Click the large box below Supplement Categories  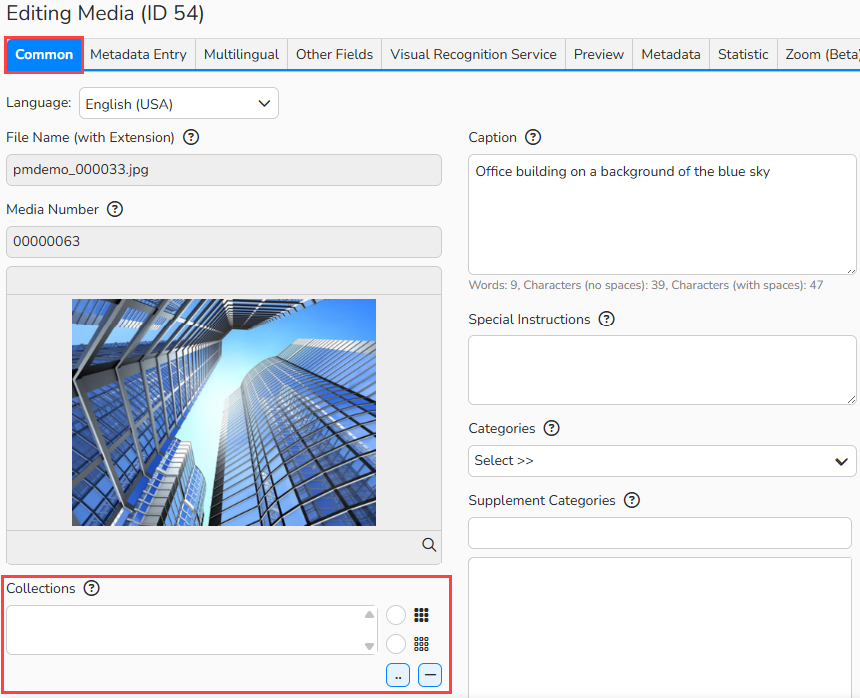tap(660, 628)
